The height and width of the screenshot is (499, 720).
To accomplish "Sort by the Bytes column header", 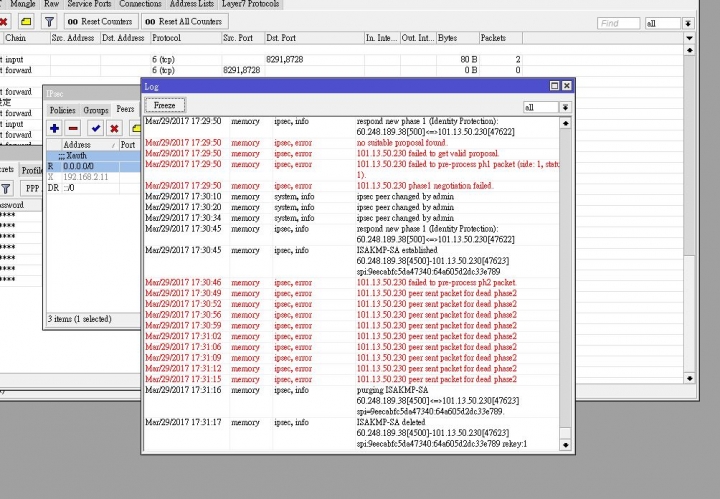I will (x=457, y=38).
